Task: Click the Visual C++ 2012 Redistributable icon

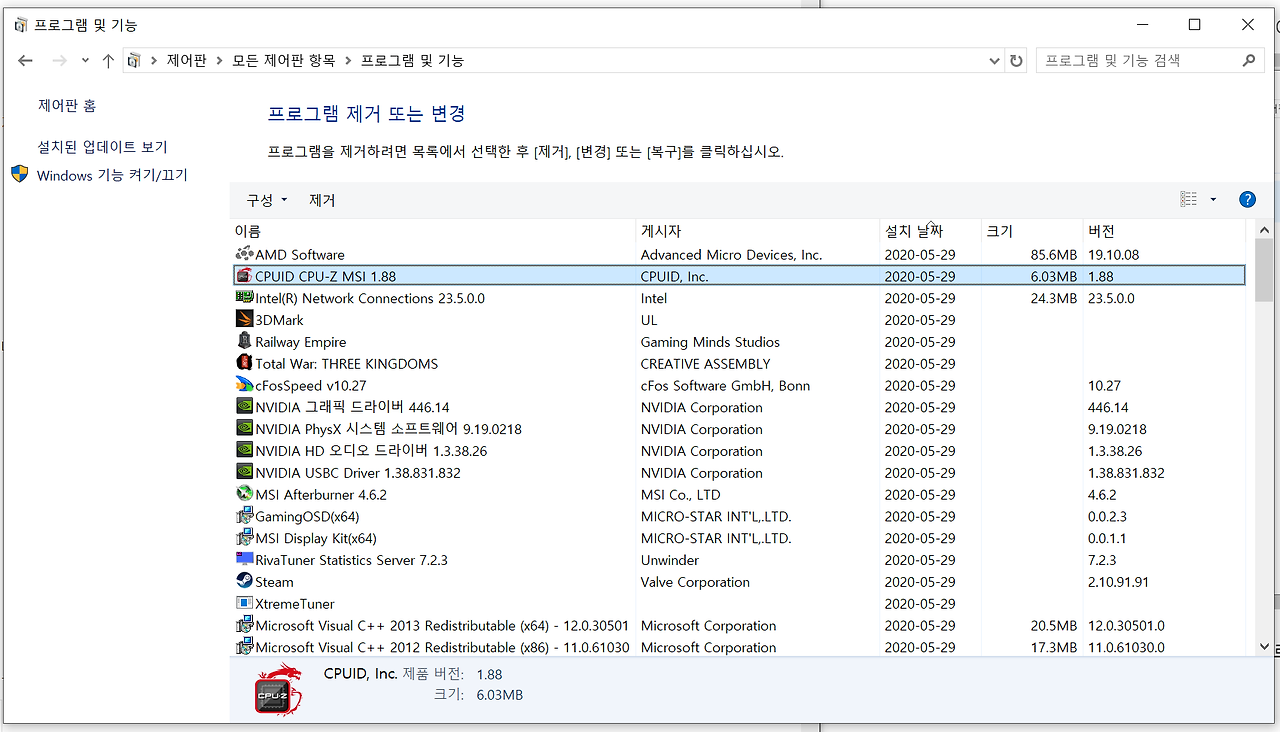Action: tap(244, 647)
